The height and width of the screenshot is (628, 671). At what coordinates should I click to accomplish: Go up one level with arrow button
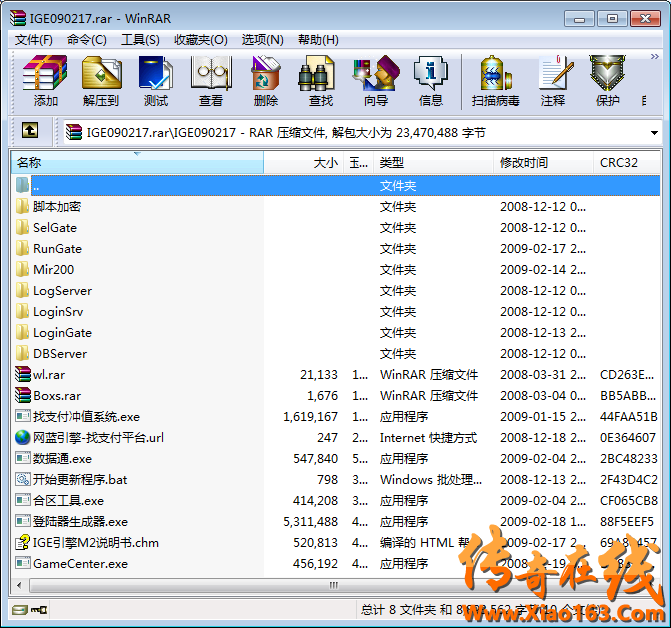30,130
